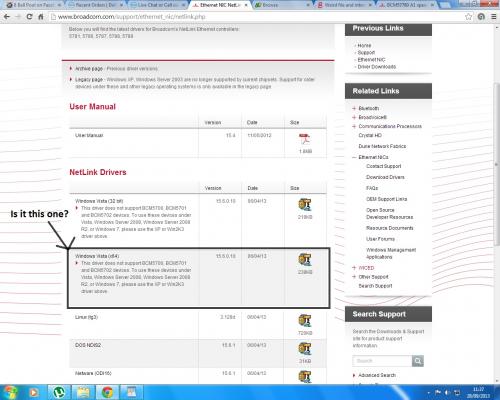Reload the page with the browser refresh icon
This screenshot has width=500, height=400.
(29, 17)
